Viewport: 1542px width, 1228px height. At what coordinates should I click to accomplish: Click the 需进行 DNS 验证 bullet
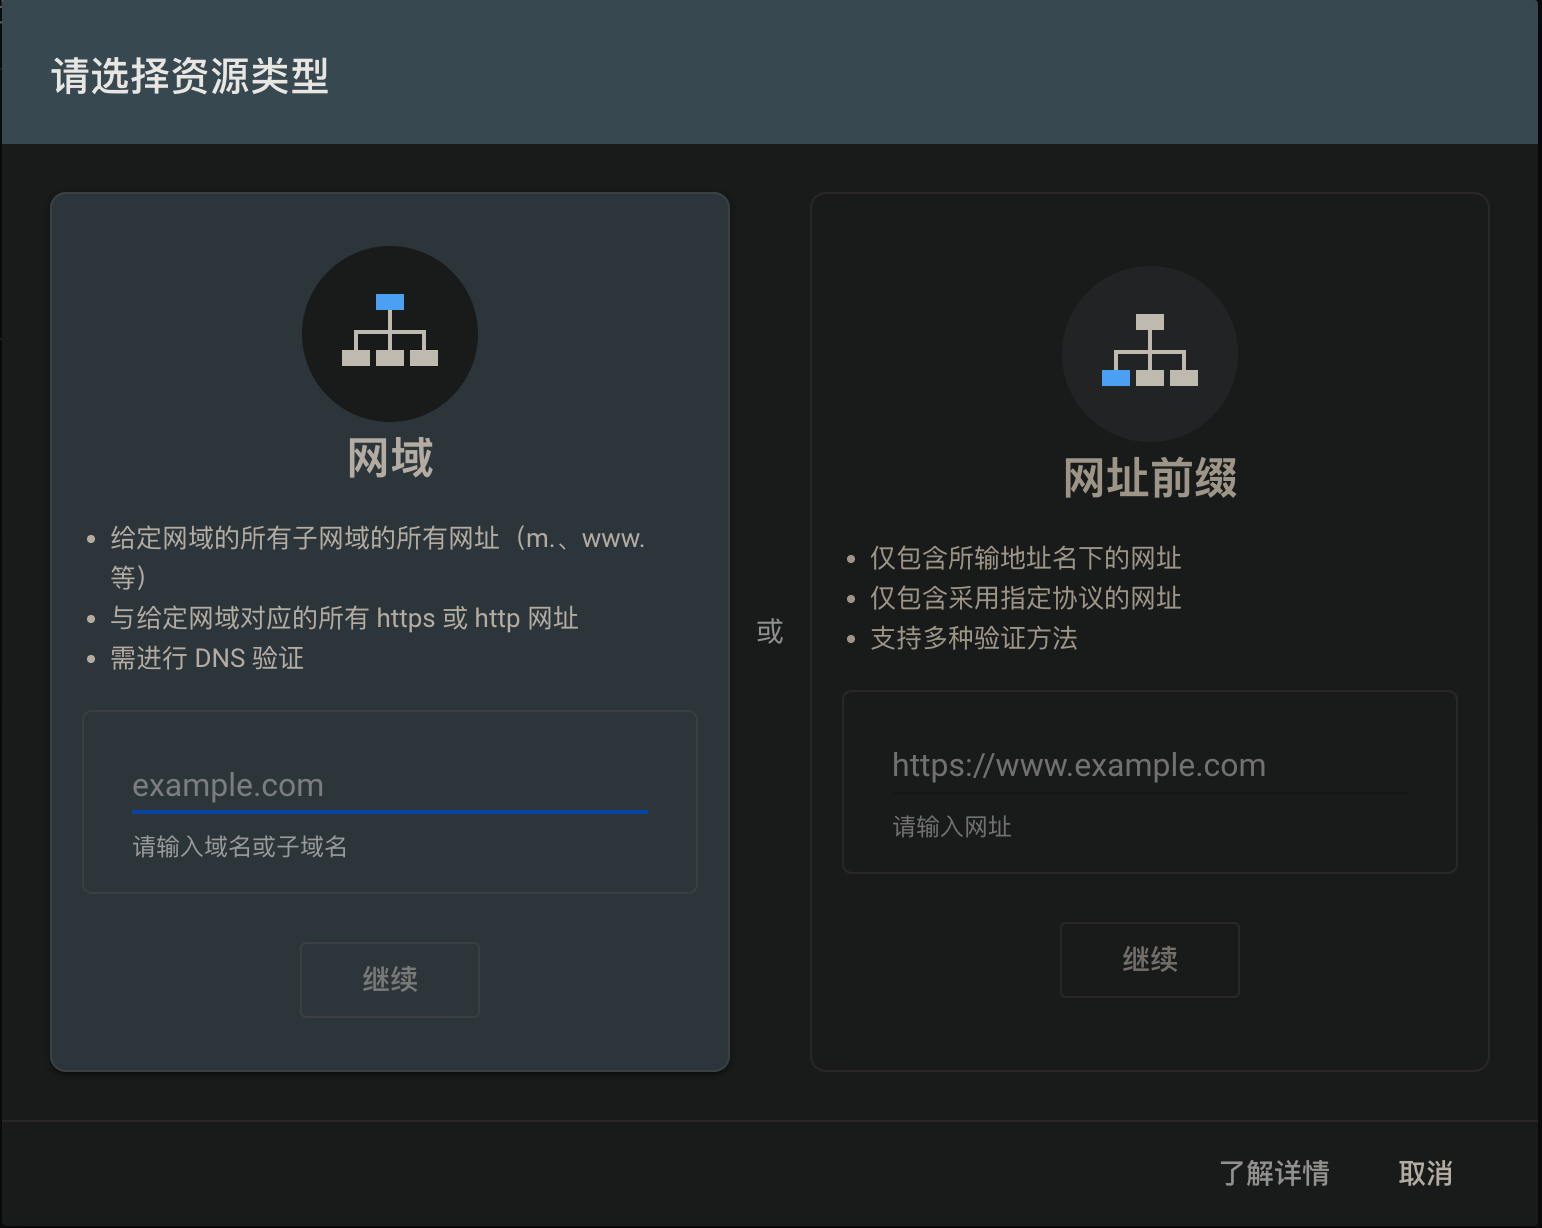[x=207, y=658]
